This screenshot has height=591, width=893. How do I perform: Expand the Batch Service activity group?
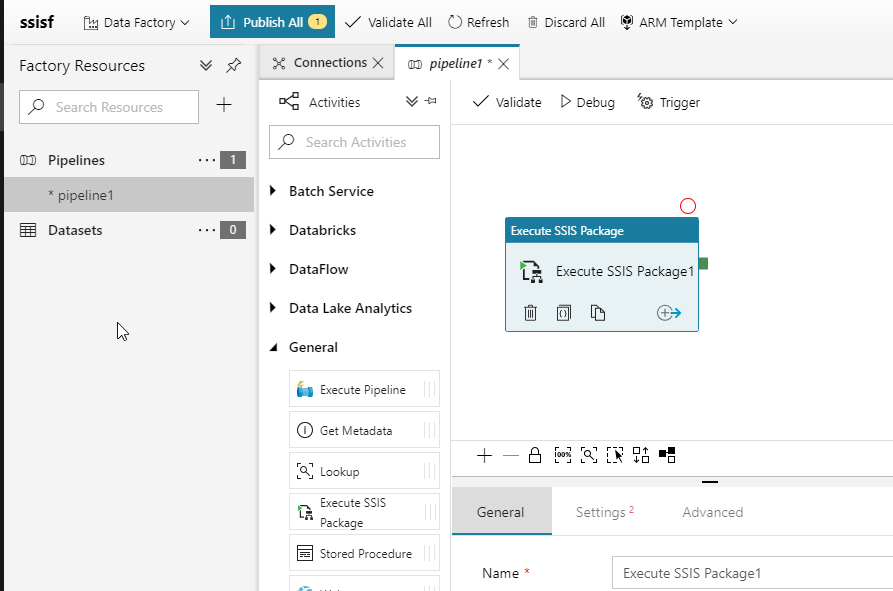[x=274, y=191]
